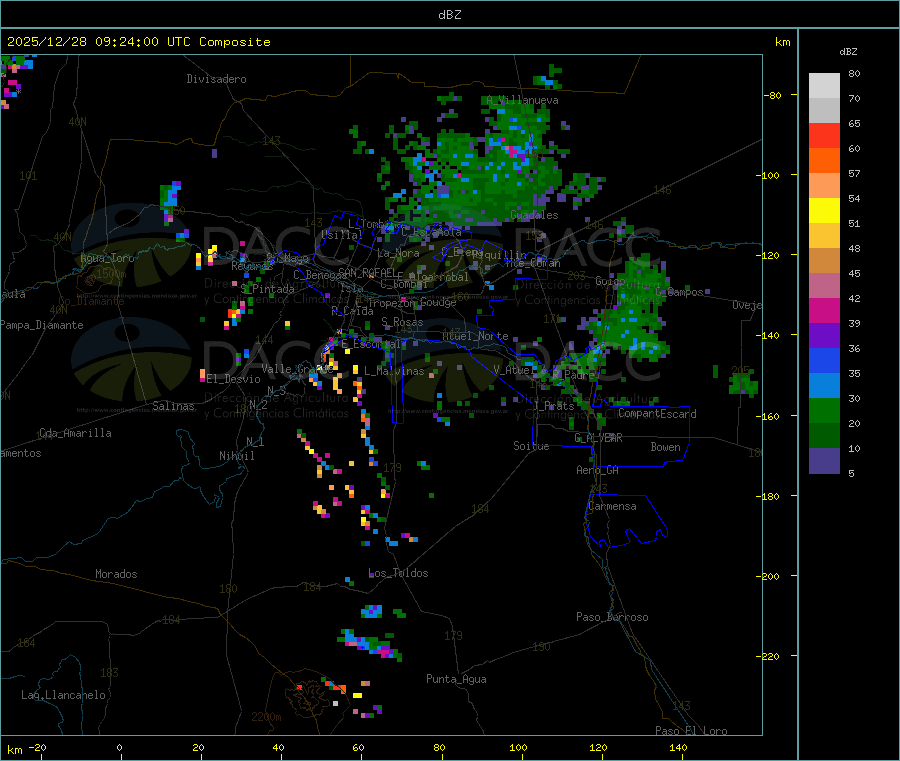
Task: Click the 'dBZ' title at the top
Action: tap(449, 15)
